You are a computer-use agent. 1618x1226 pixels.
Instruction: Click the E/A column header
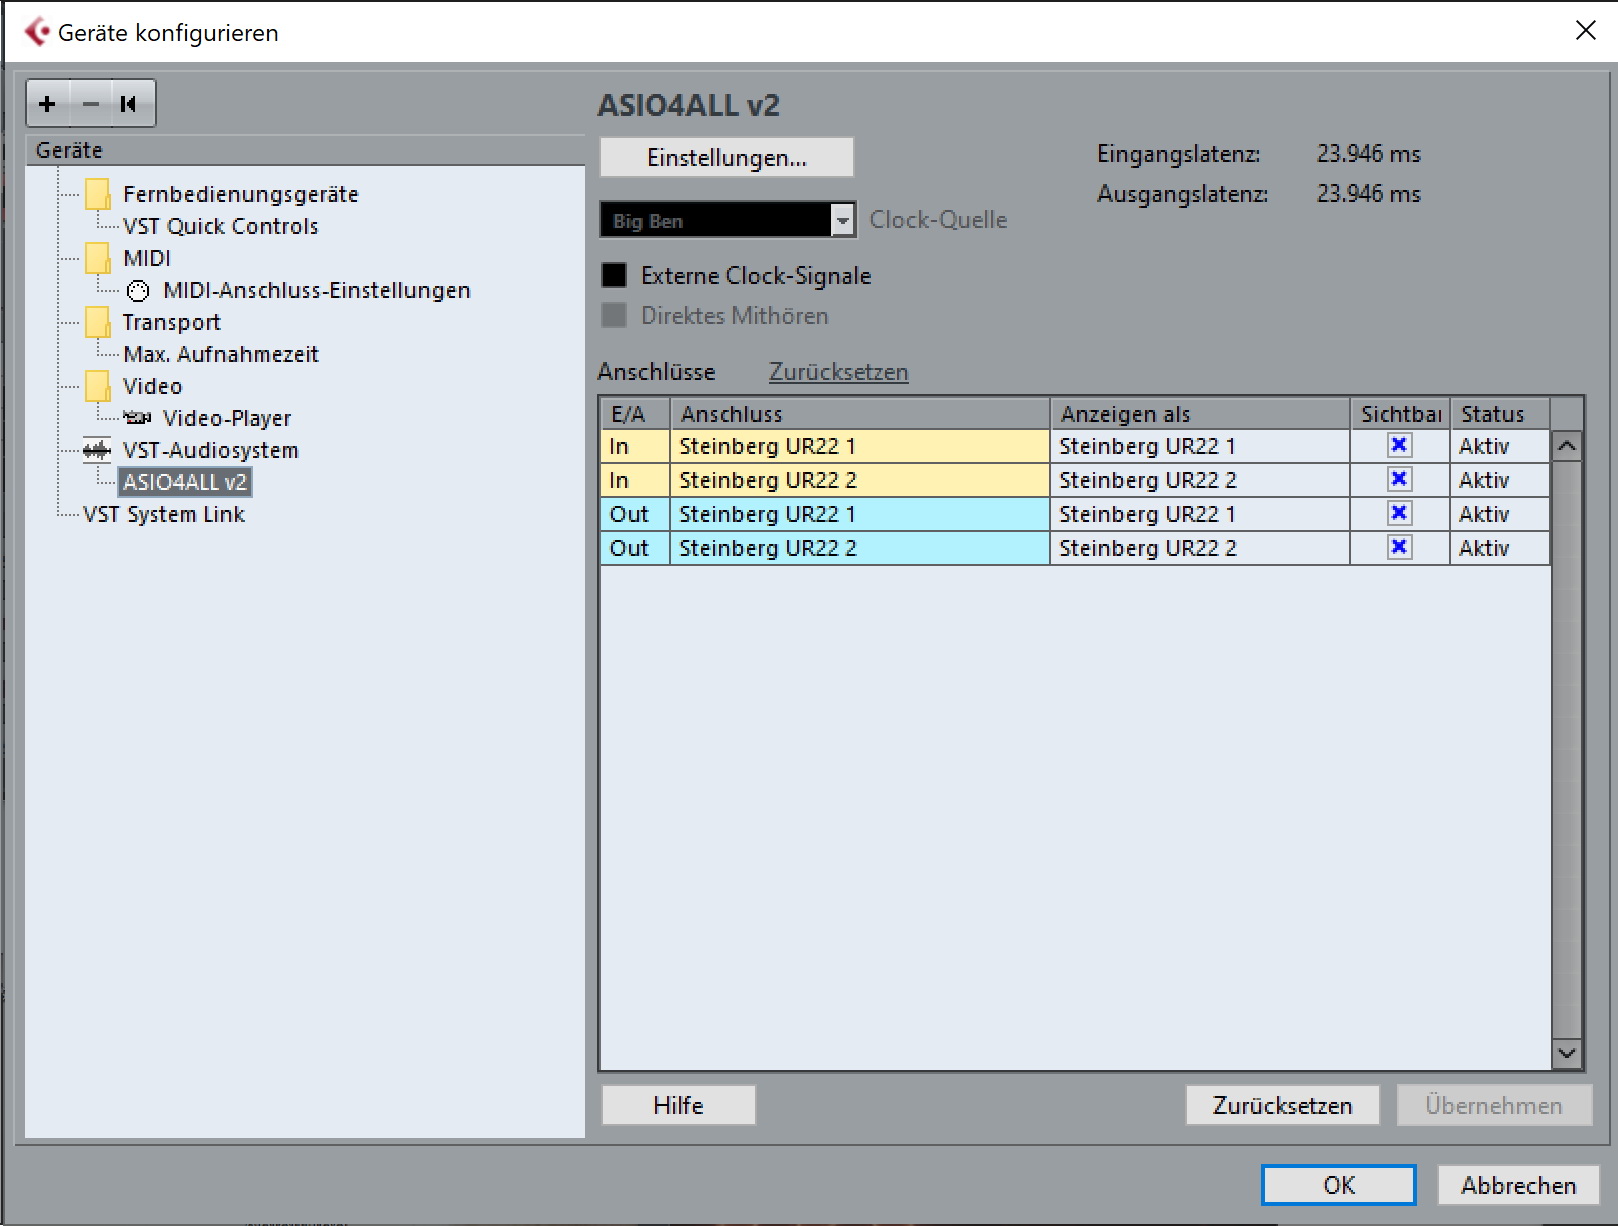coord(635,414)
